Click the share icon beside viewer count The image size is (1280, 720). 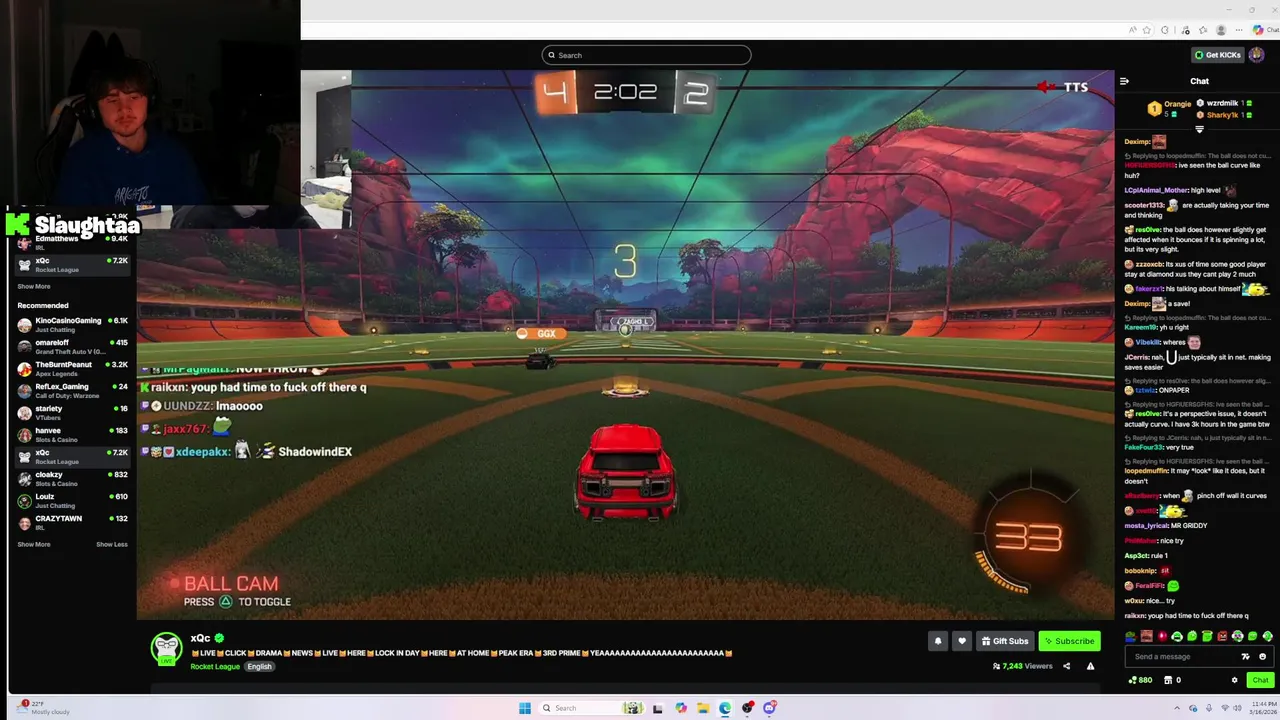(x=1066, y=666)
